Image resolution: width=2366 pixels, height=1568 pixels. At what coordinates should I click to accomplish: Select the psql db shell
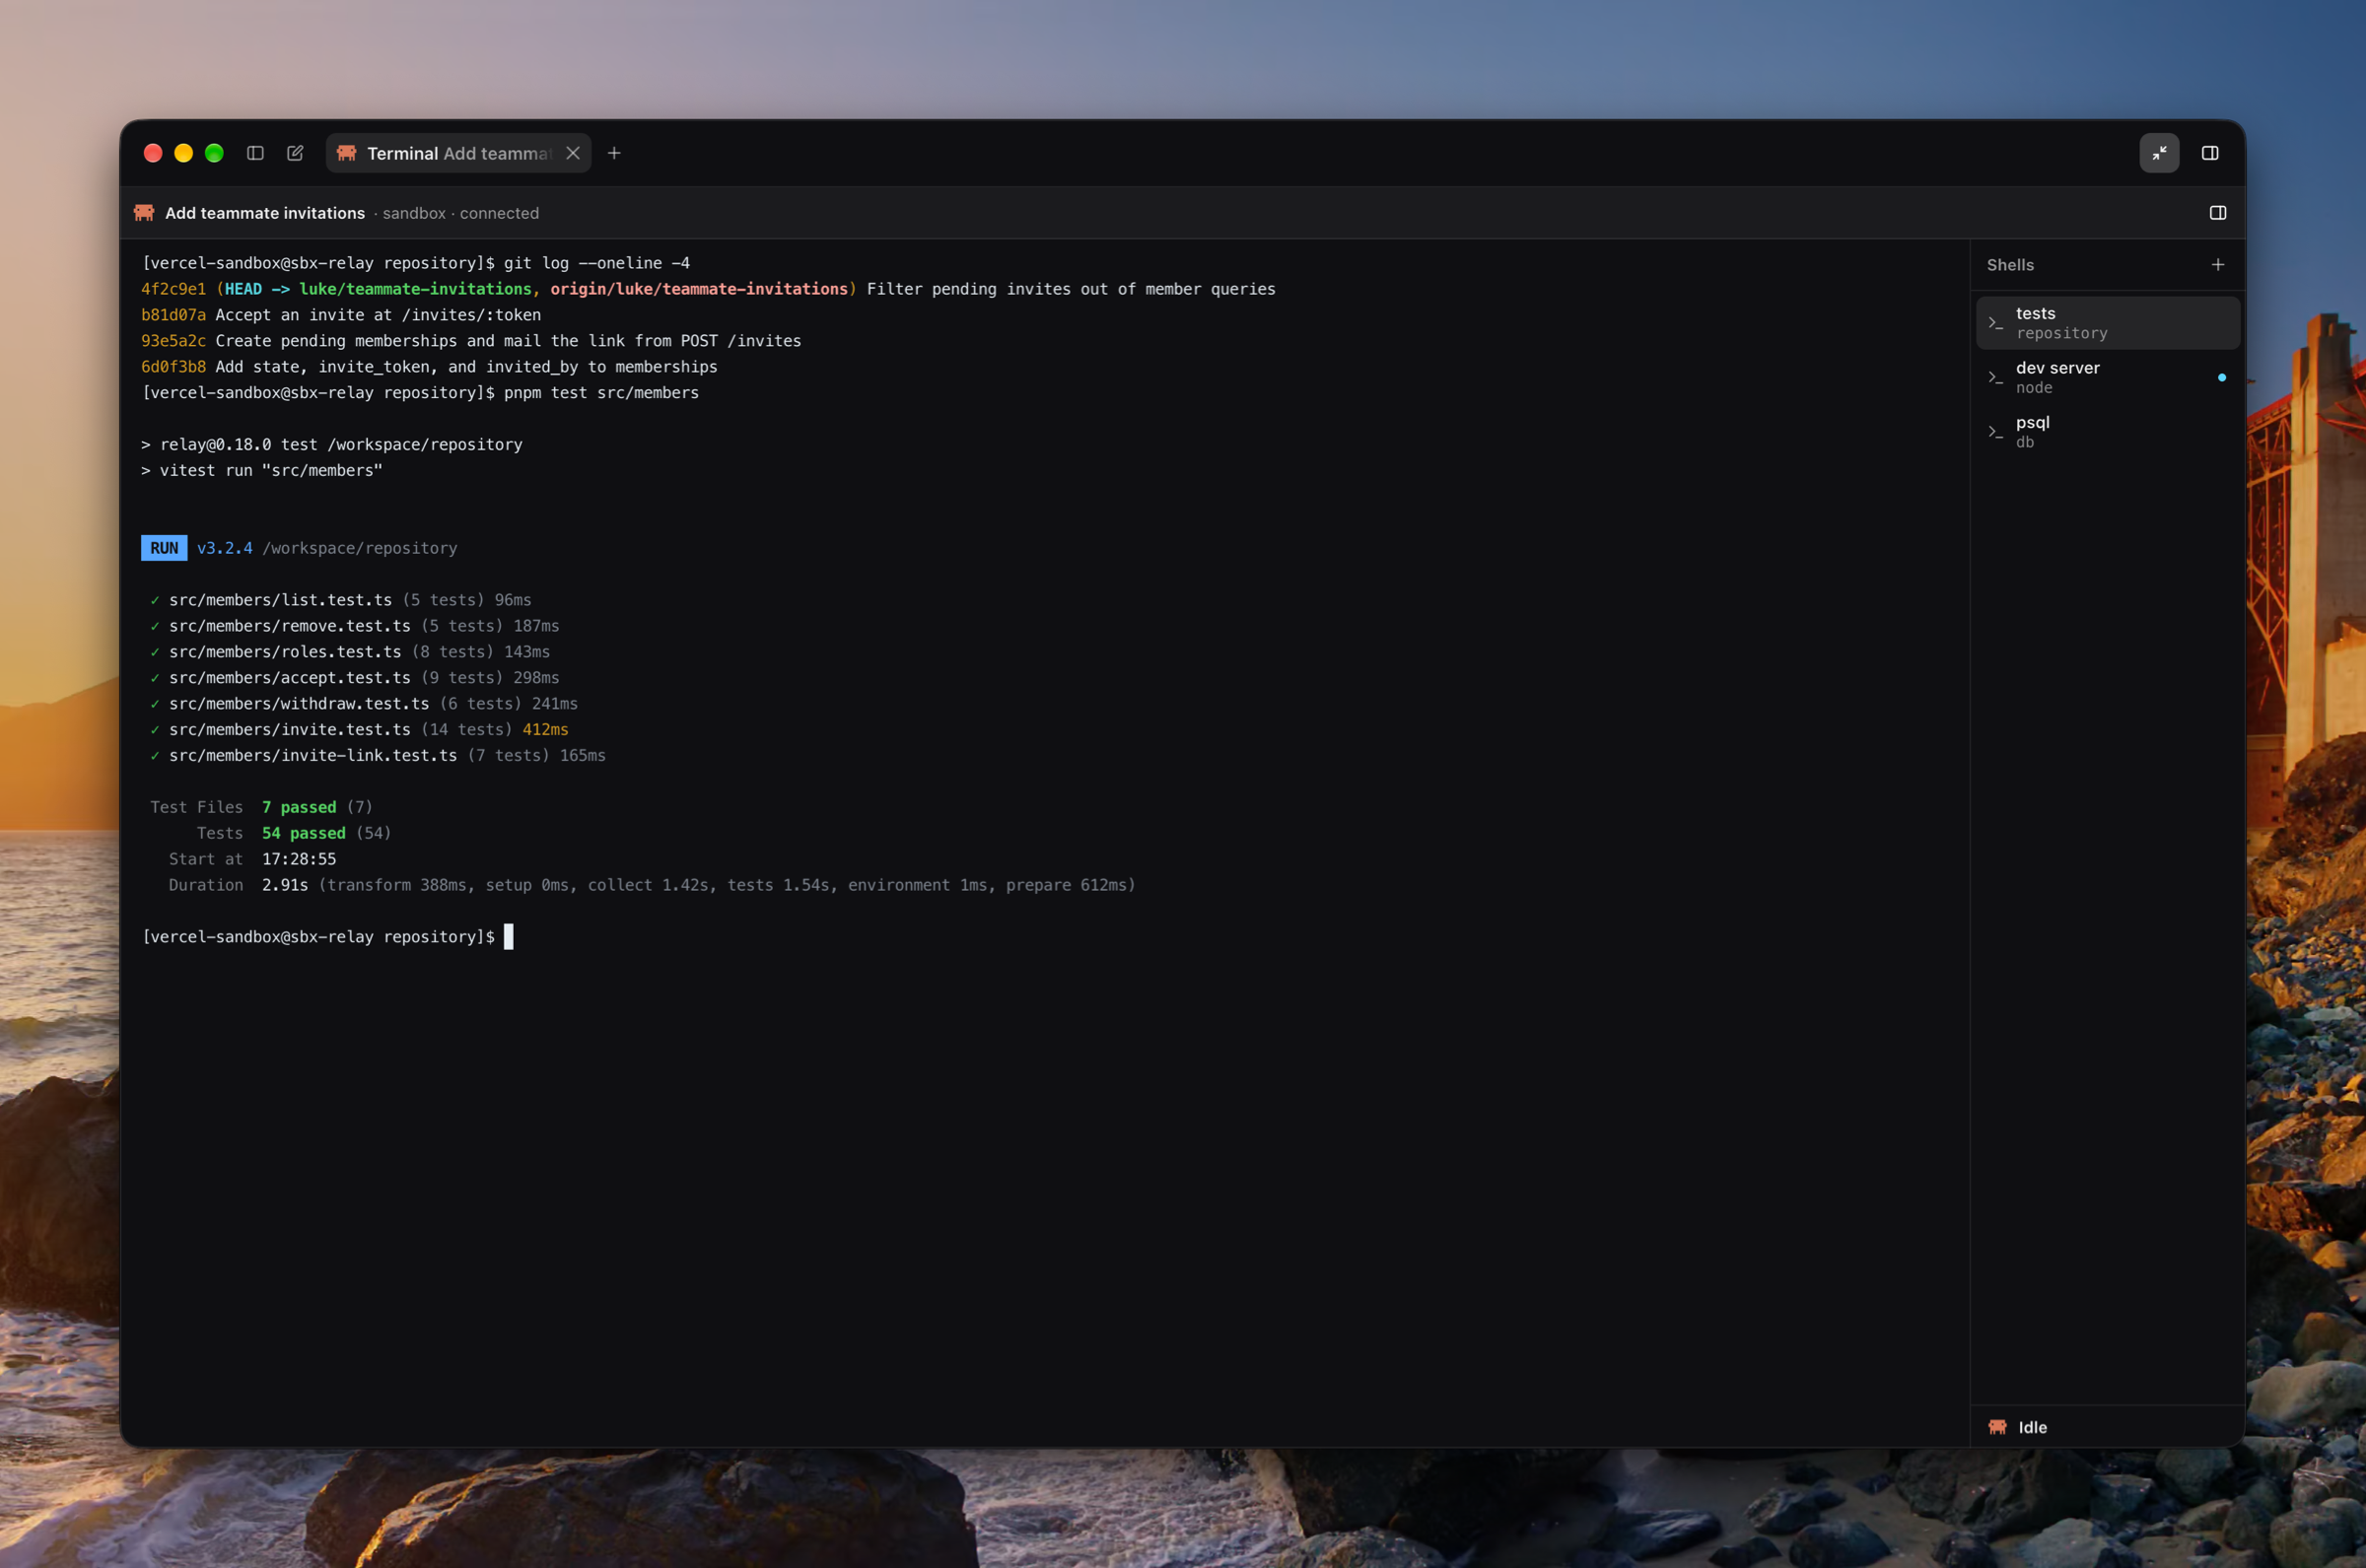pyautogui.click(x=2108, y=432)
